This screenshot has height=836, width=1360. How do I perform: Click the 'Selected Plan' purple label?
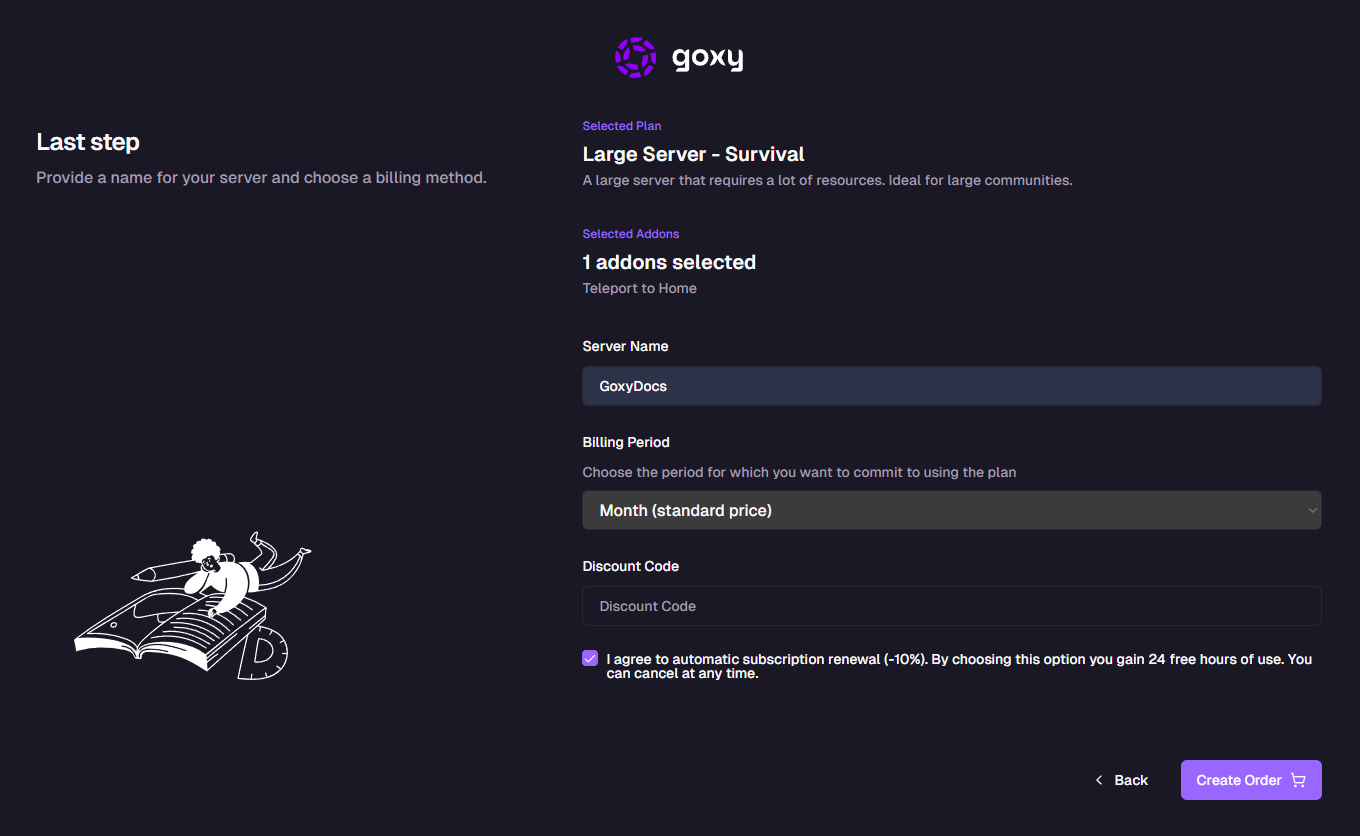click(x=622, y=126)
